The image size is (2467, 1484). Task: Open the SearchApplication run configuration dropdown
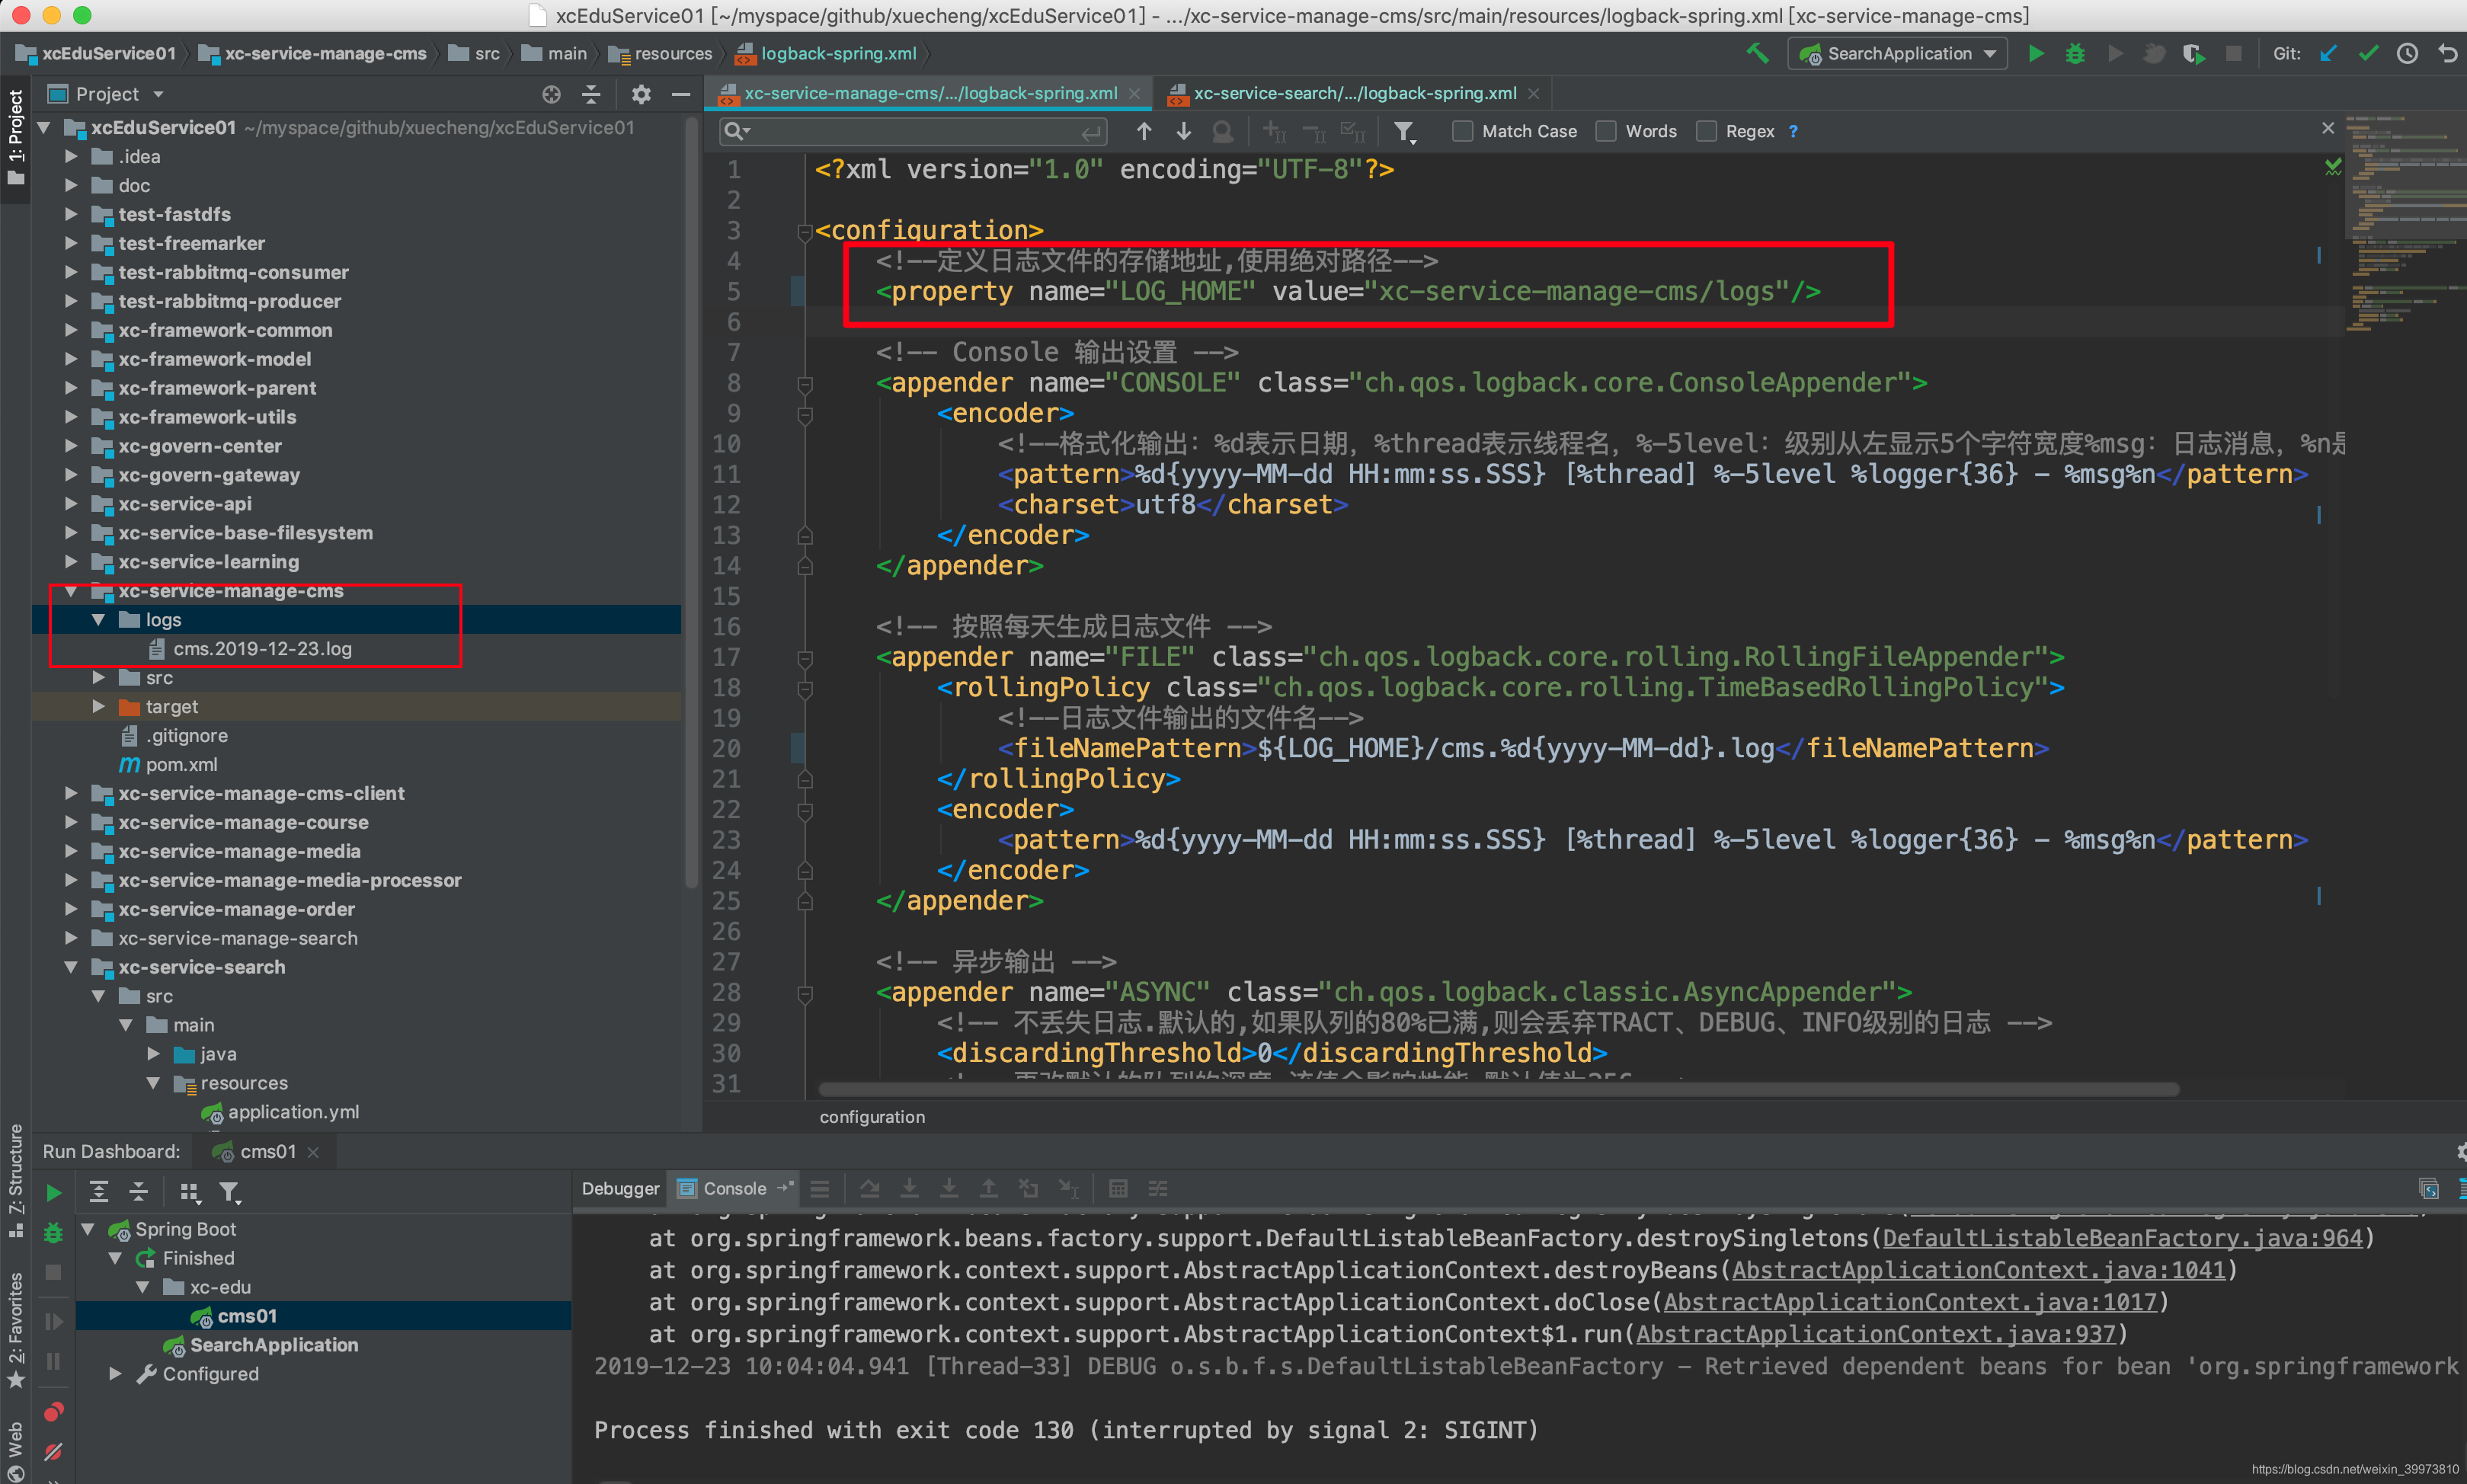coord(1897,54)
